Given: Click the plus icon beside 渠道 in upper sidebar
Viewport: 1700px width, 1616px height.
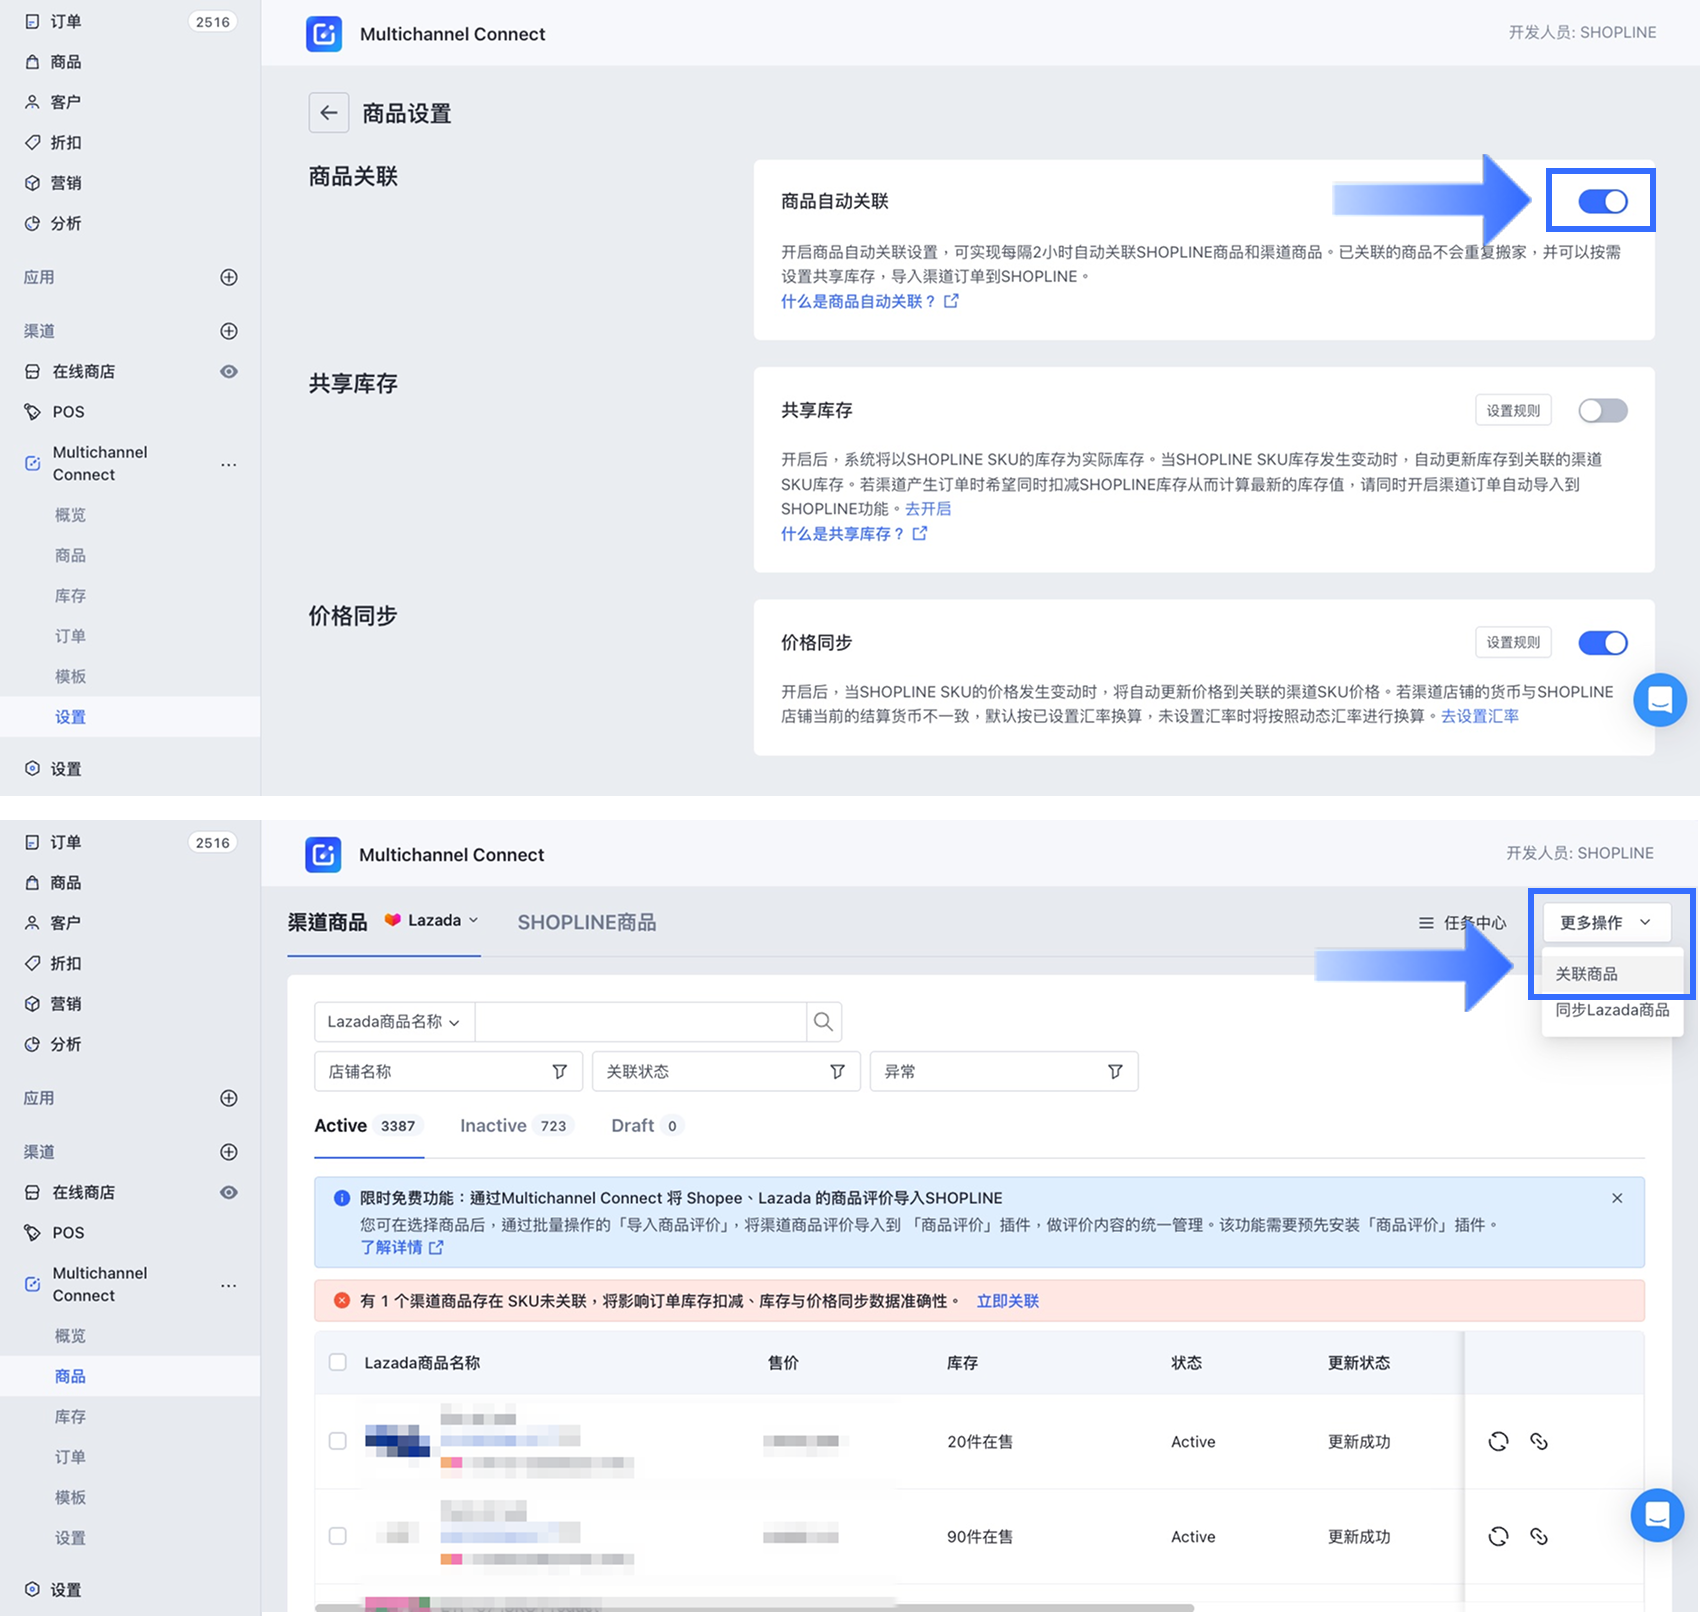Looking at the screenshot, I should (229, 331).
